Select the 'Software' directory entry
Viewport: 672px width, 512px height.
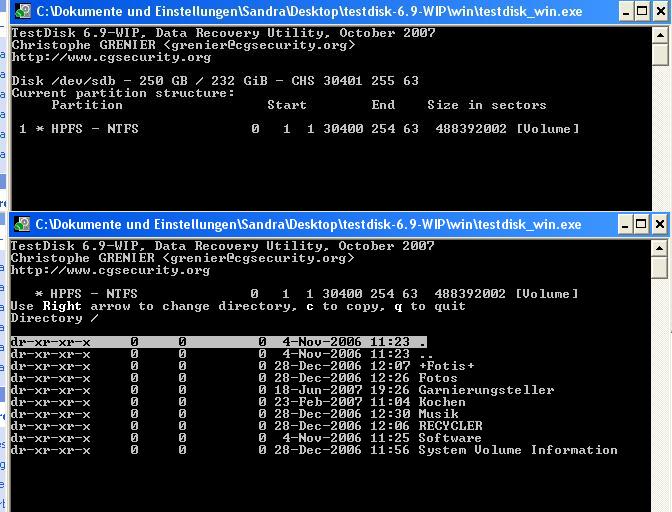(246, 438)
